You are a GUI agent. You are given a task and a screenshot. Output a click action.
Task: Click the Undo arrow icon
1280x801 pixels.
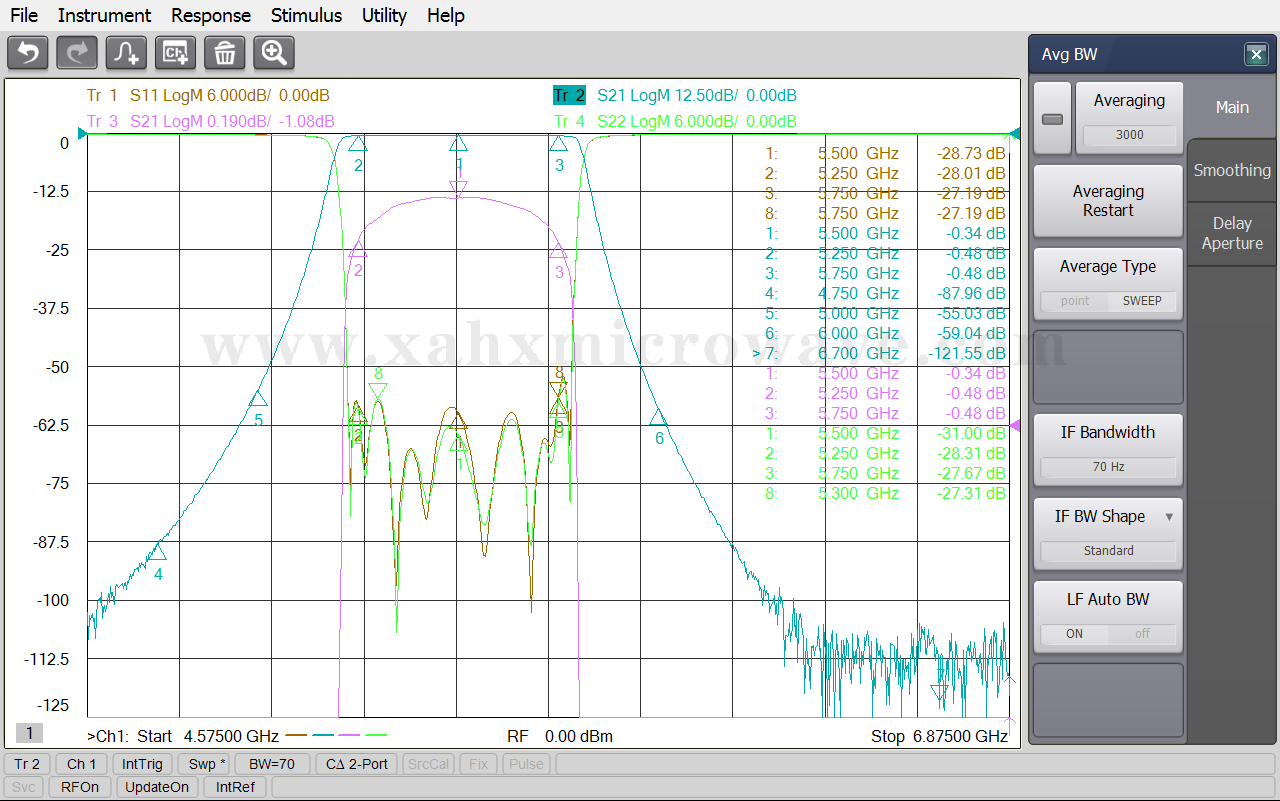click(28, 53)
